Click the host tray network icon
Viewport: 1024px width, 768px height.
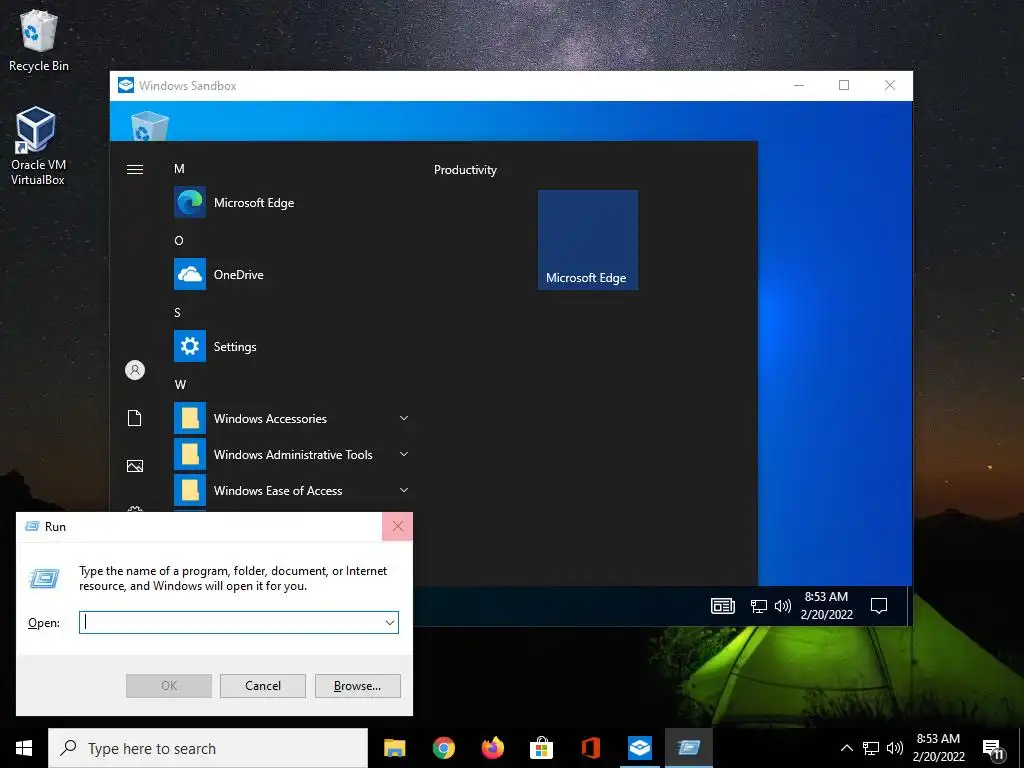pyautogui.click(x=871, y=748)
